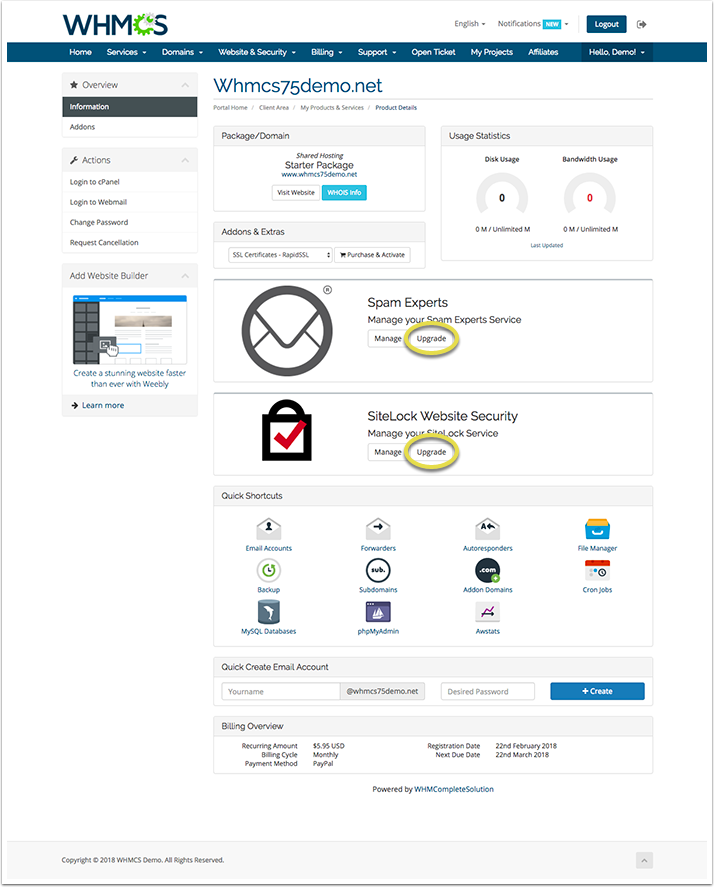
Task: Click the Yourname email input field
Action: click(281, 692)
